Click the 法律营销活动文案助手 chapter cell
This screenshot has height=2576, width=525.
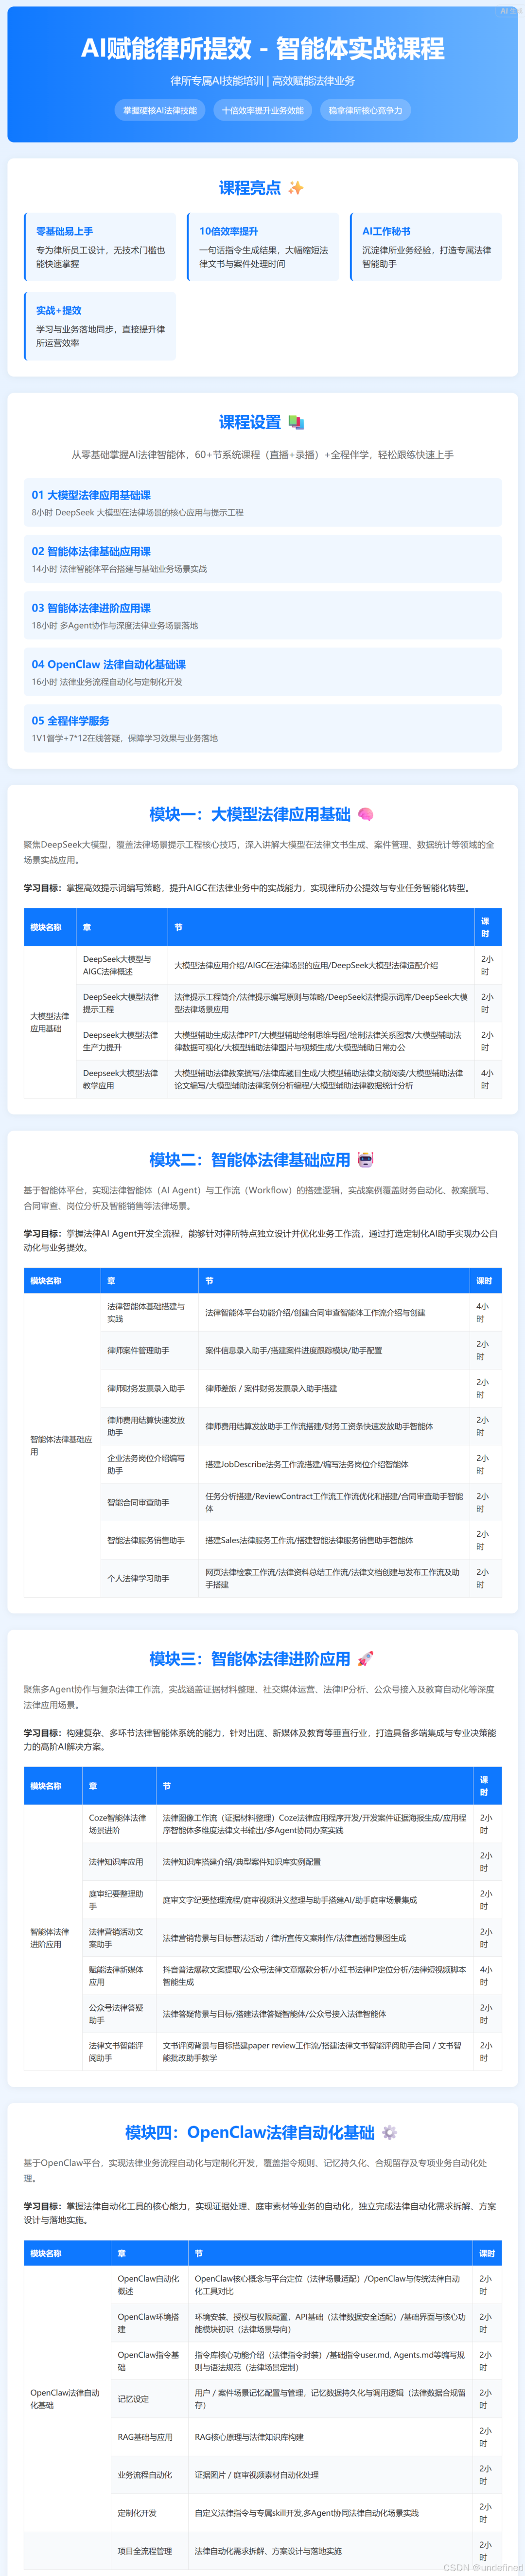(x=119, y=1938)
